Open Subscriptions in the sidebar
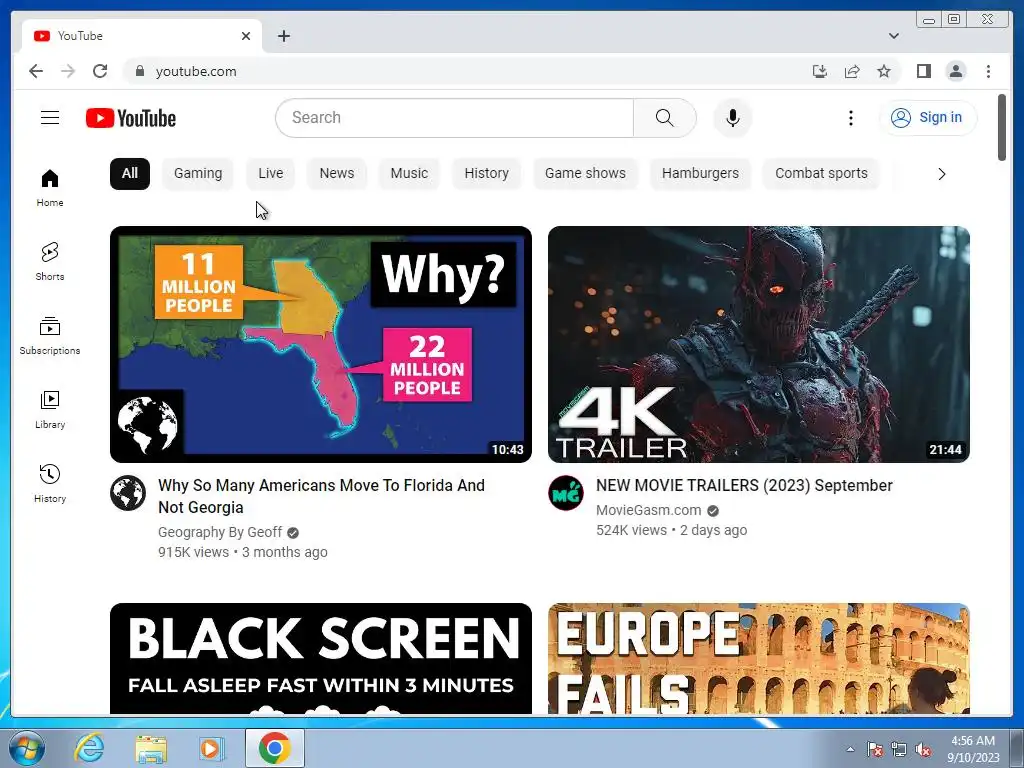 pyautogui.click(x=50, y=335)
